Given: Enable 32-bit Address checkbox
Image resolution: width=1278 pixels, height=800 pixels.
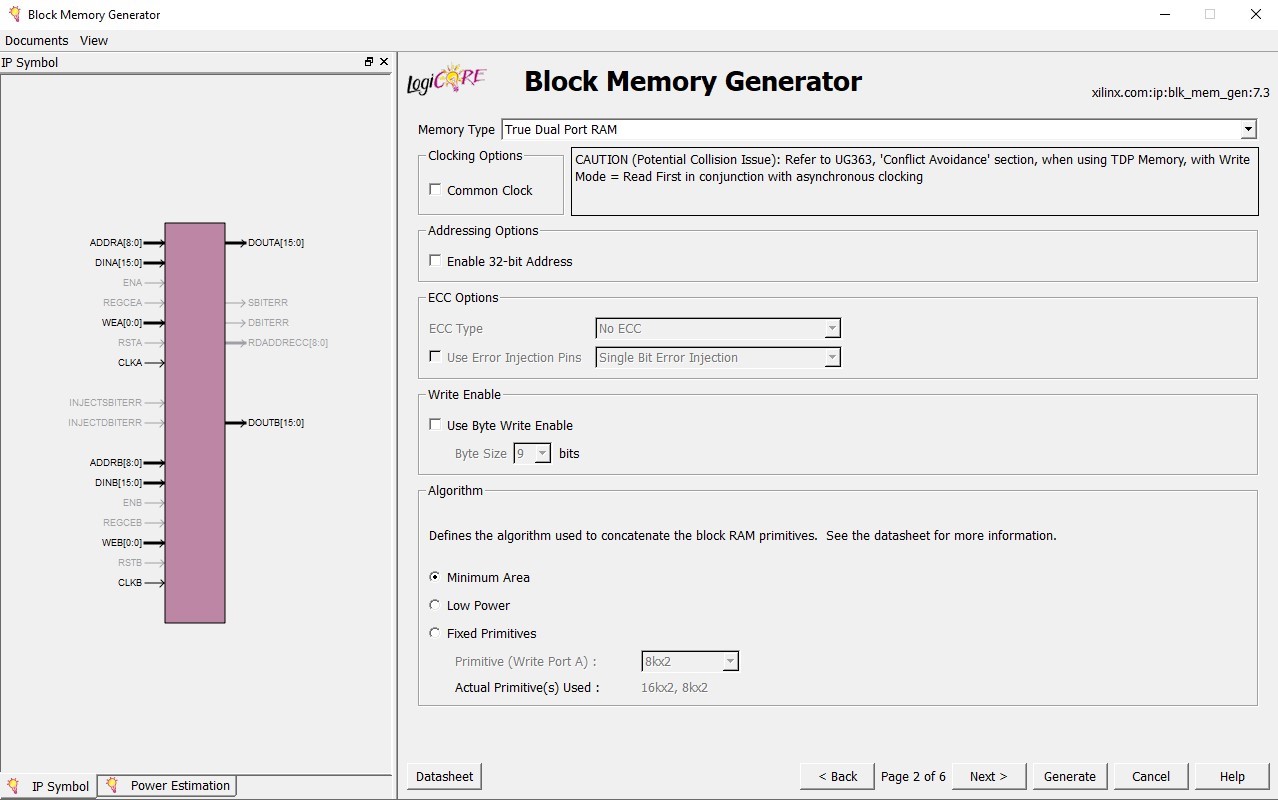Looking at the screenshot, I should [435, 260].
